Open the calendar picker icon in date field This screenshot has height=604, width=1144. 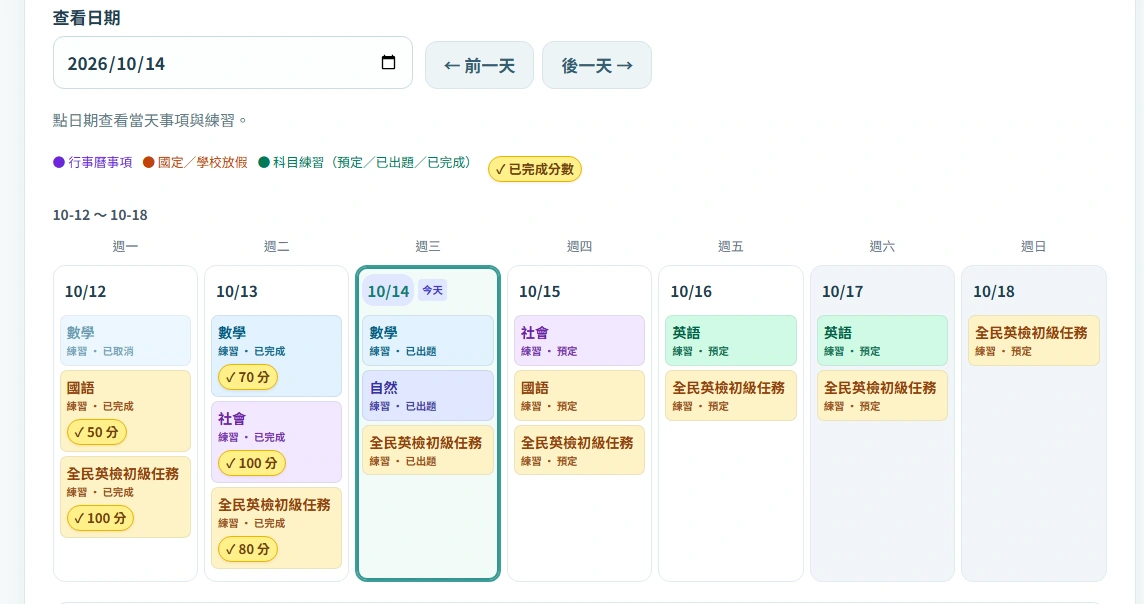[x=388, y=63]
